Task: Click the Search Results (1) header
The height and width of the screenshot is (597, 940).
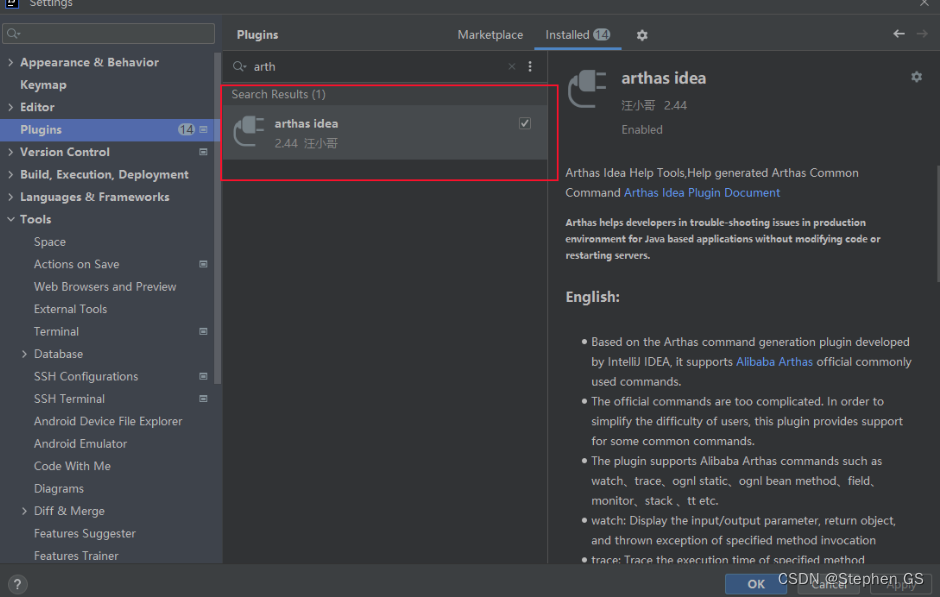Action: (x=278, y=94)
